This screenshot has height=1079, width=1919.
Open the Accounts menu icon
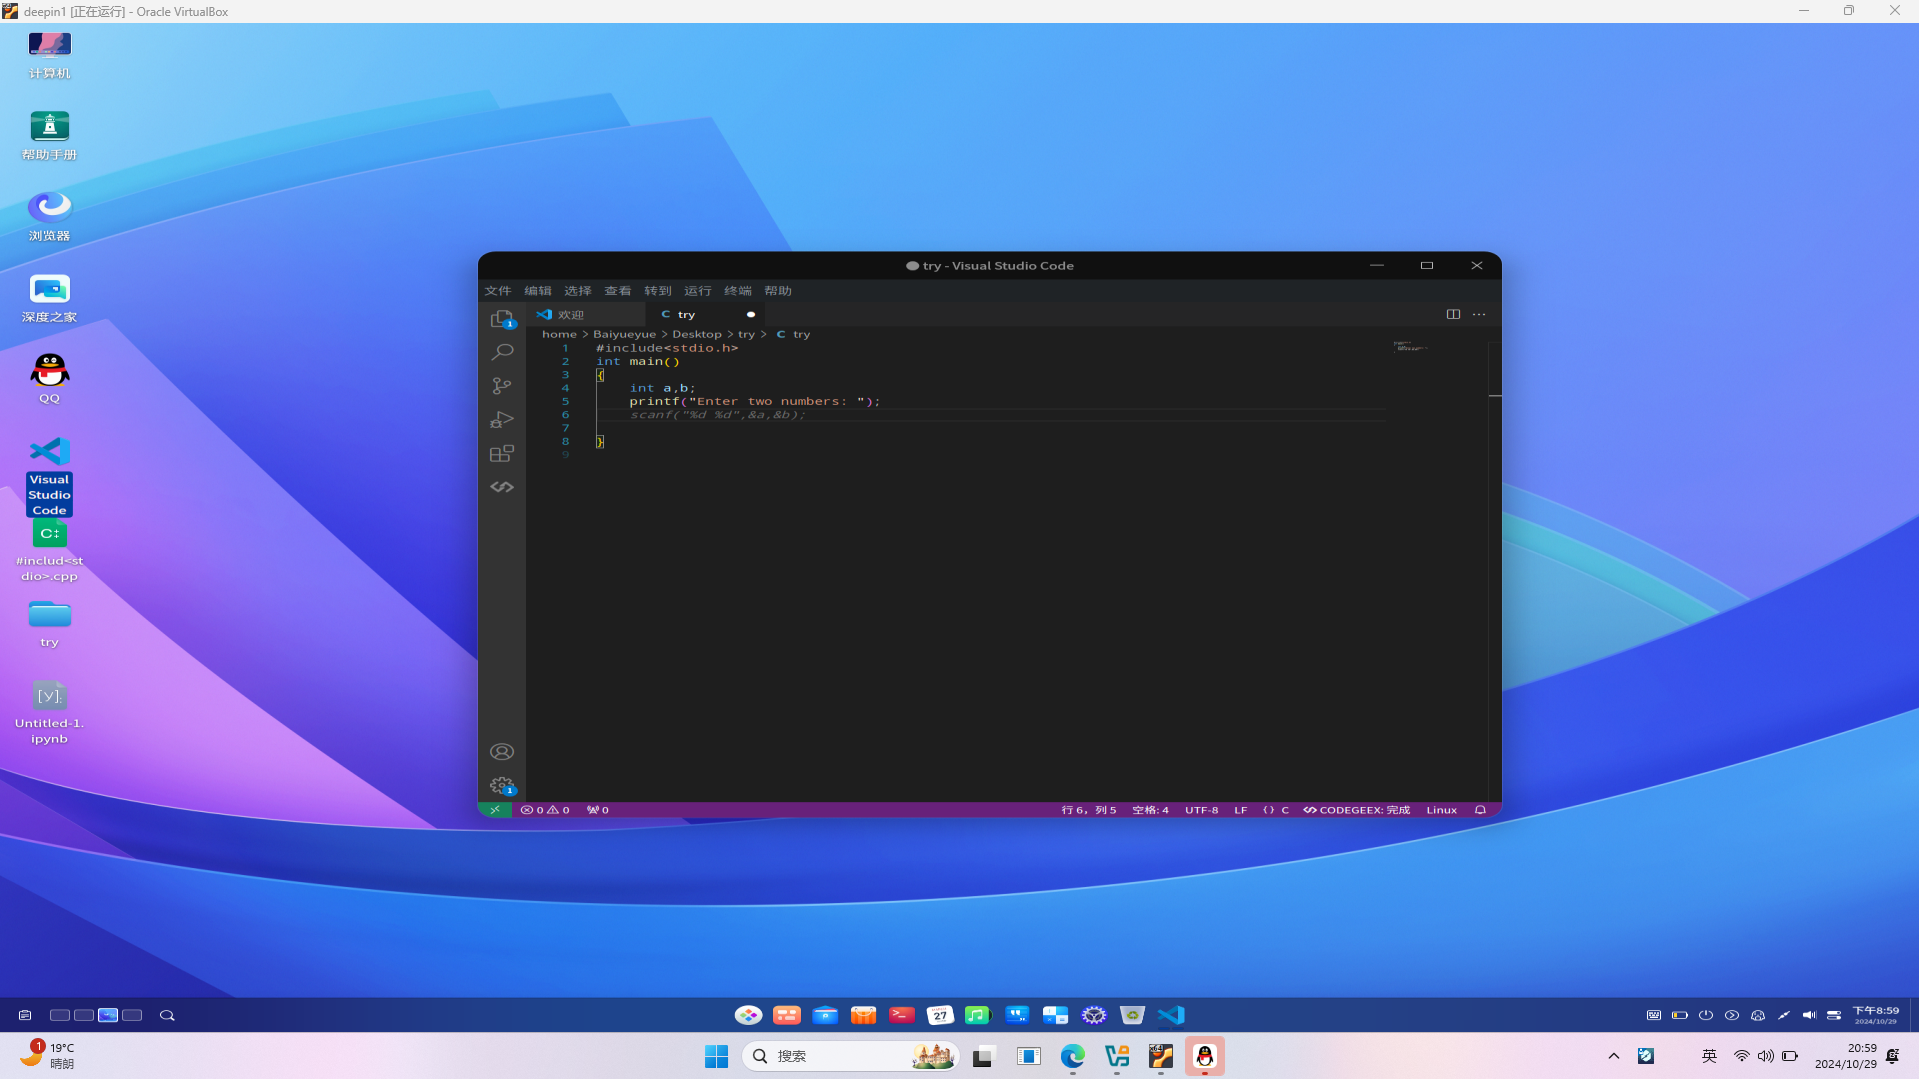click(502, 752)
